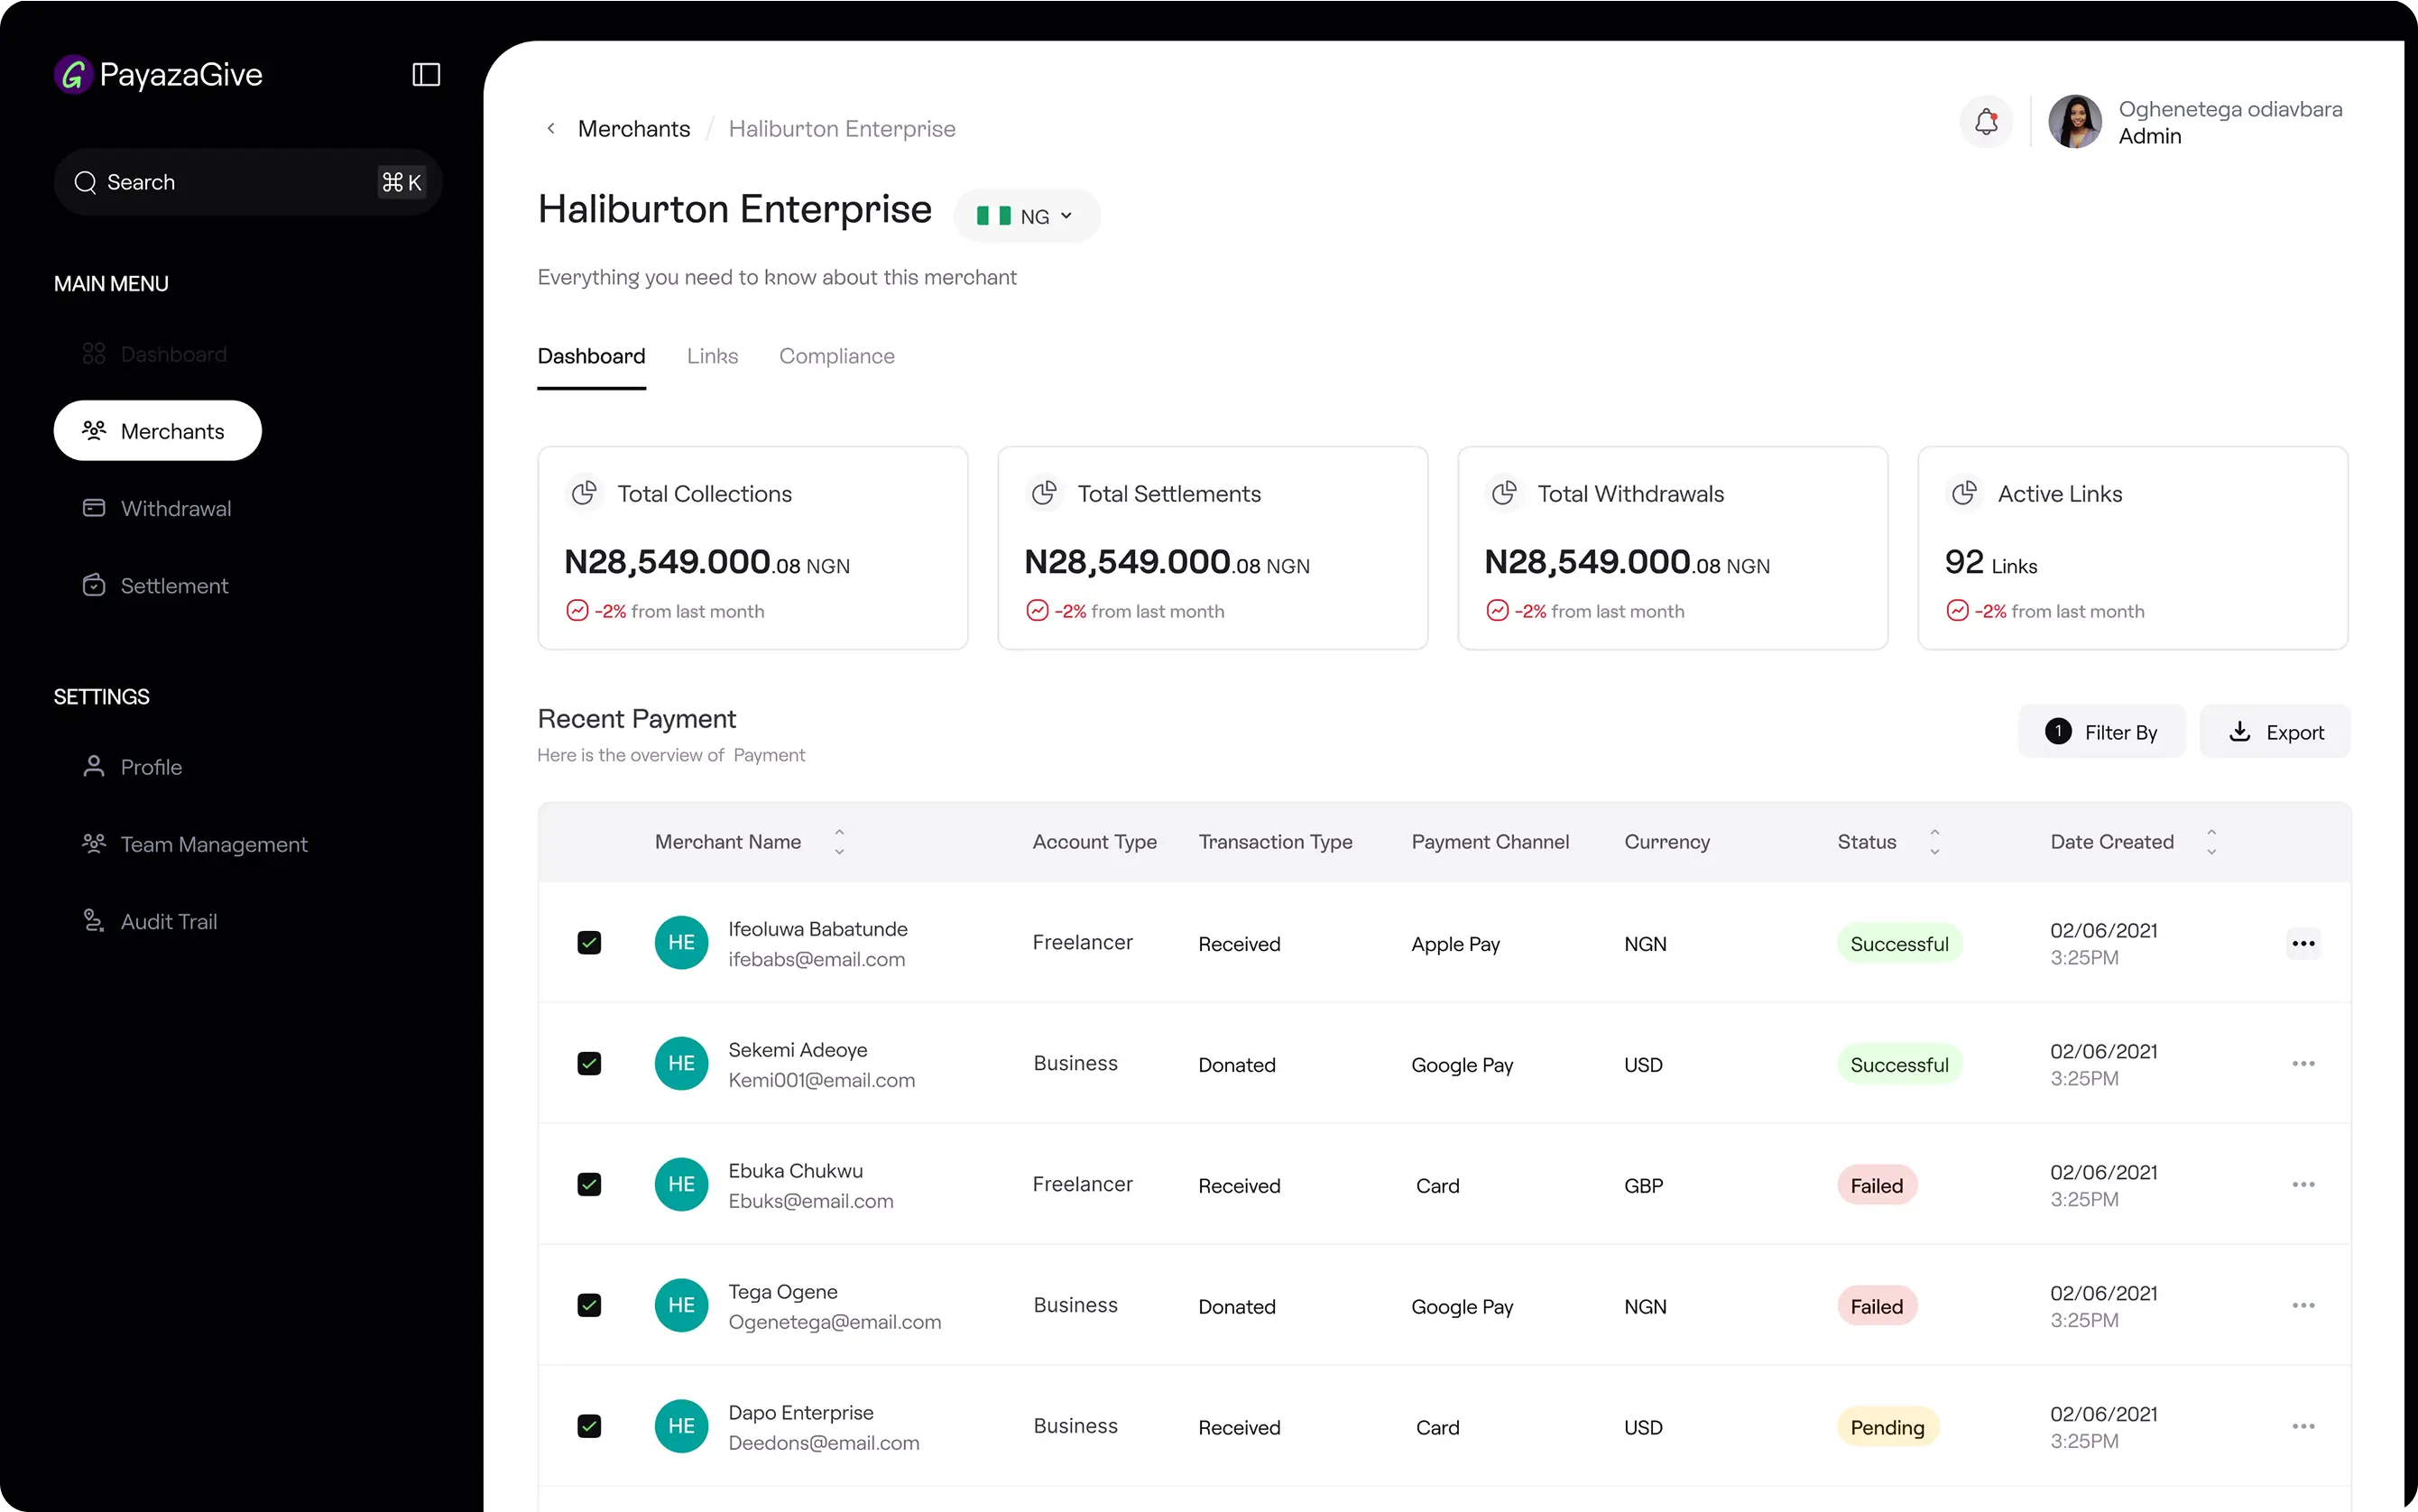Viewport: 2418px width, 1512px height.
Task: Switch to Dashboard tab
Action: tap(592, 357)
